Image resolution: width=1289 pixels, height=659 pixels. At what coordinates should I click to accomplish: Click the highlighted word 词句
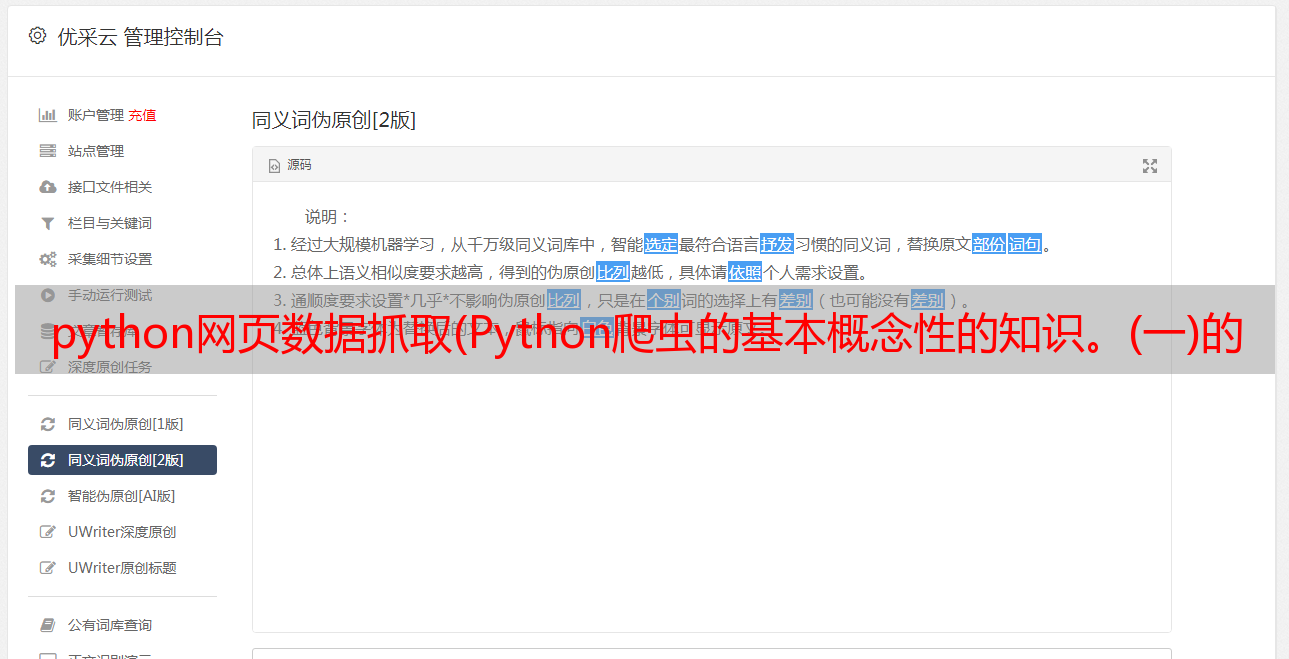(x=1025, y=244)
